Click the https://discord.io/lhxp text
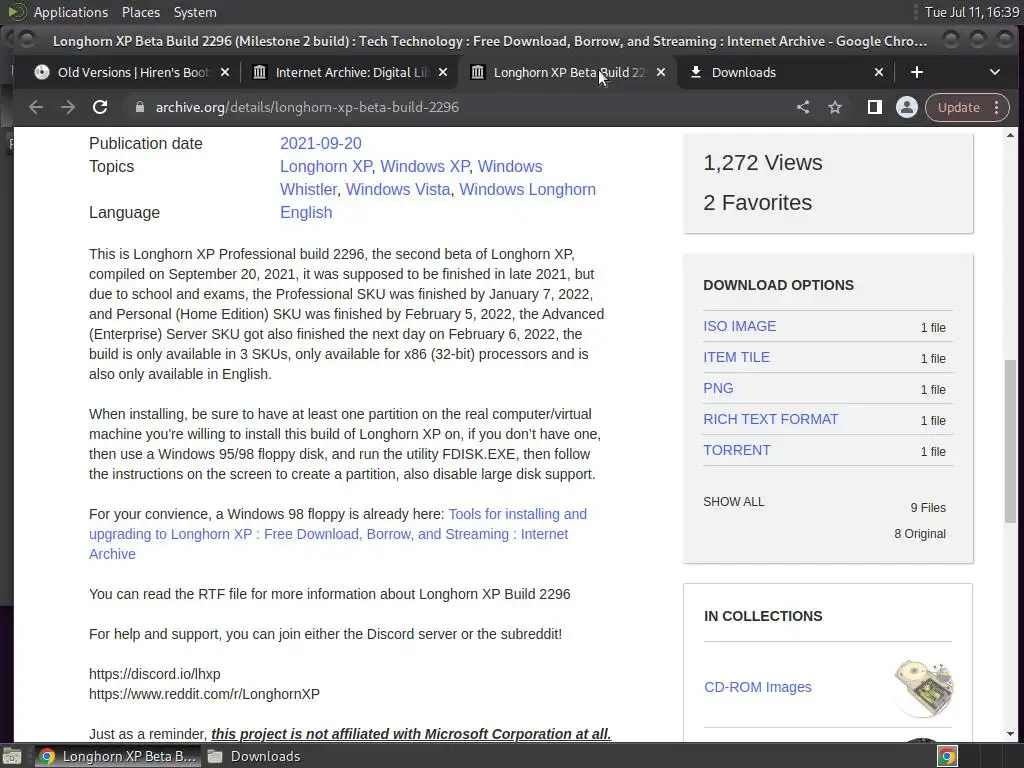 pos(155,674)
